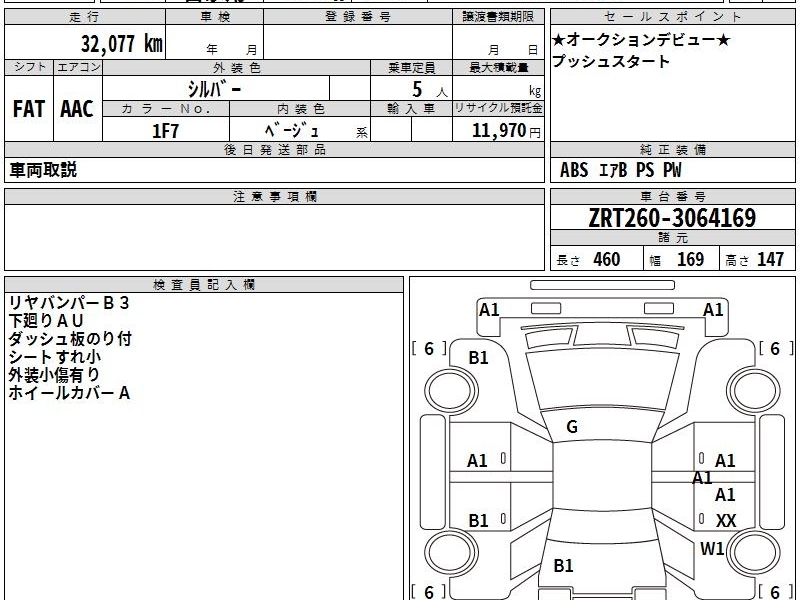Image resolution: width=800 pixels, height=600 pixels.
Task: Select the 外装小傷有り inspector note
Action: point(54,374)
